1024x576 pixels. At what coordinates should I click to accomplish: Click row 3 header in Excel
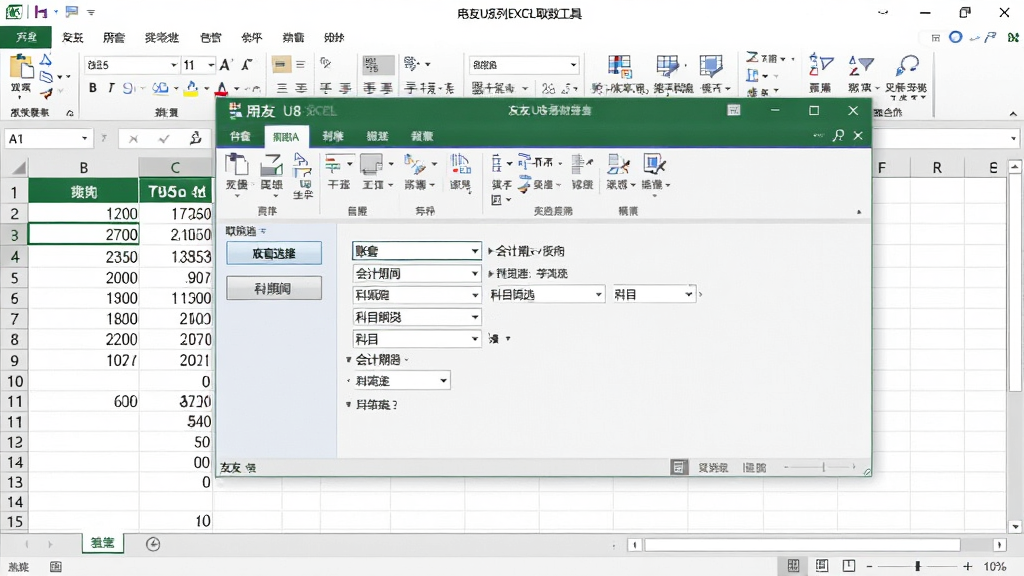(x=14, y=234)
